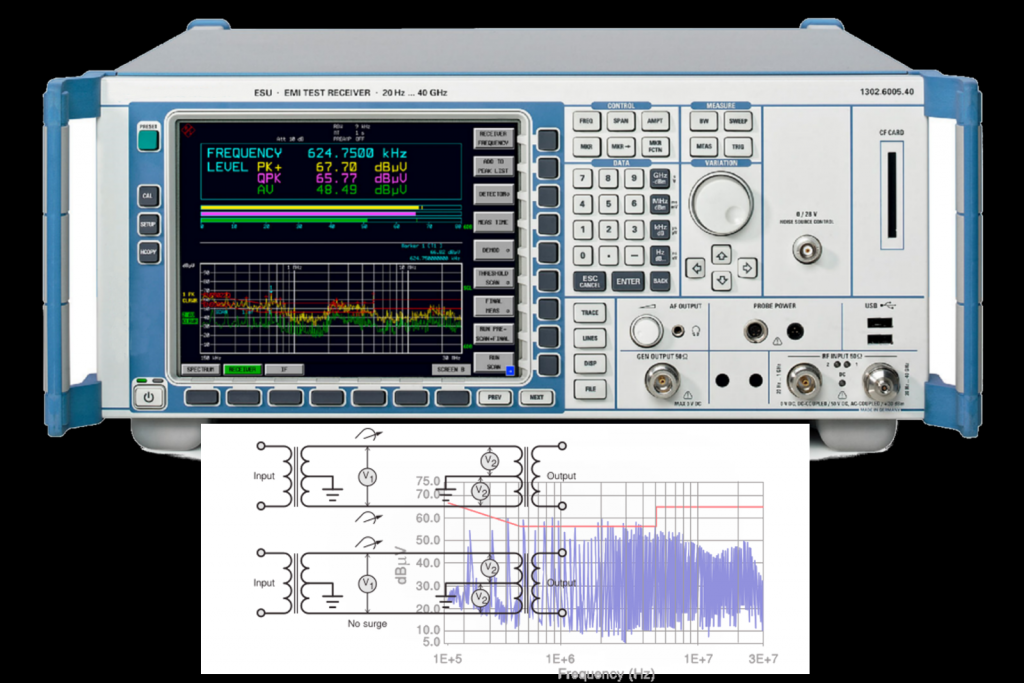Push the green PRESET key
Image resolution: width=1024 pixels, height=683 pixels.
click(148, 139)
